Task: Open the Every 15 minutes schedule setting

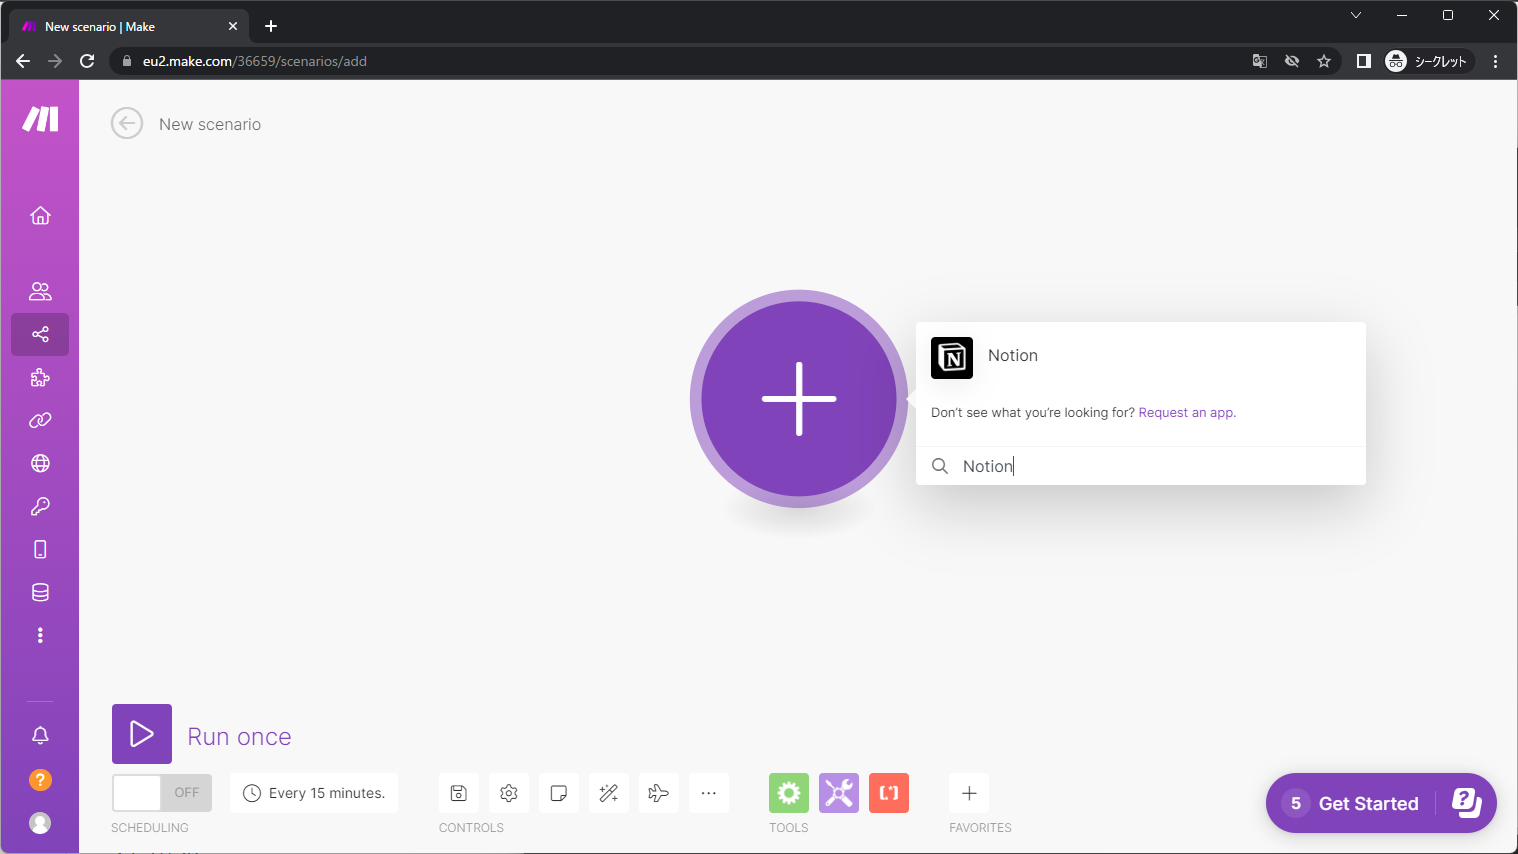Action: pyautogui.click(x=314, y=793)
